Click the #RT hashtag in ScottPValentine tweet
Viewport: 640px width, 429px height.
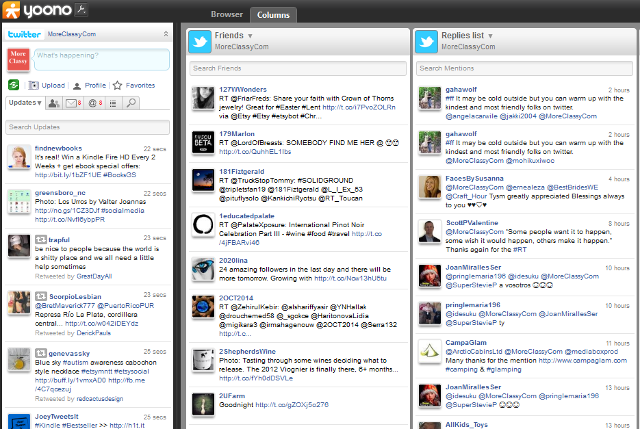pyautogui.click(x=520, y=249)
